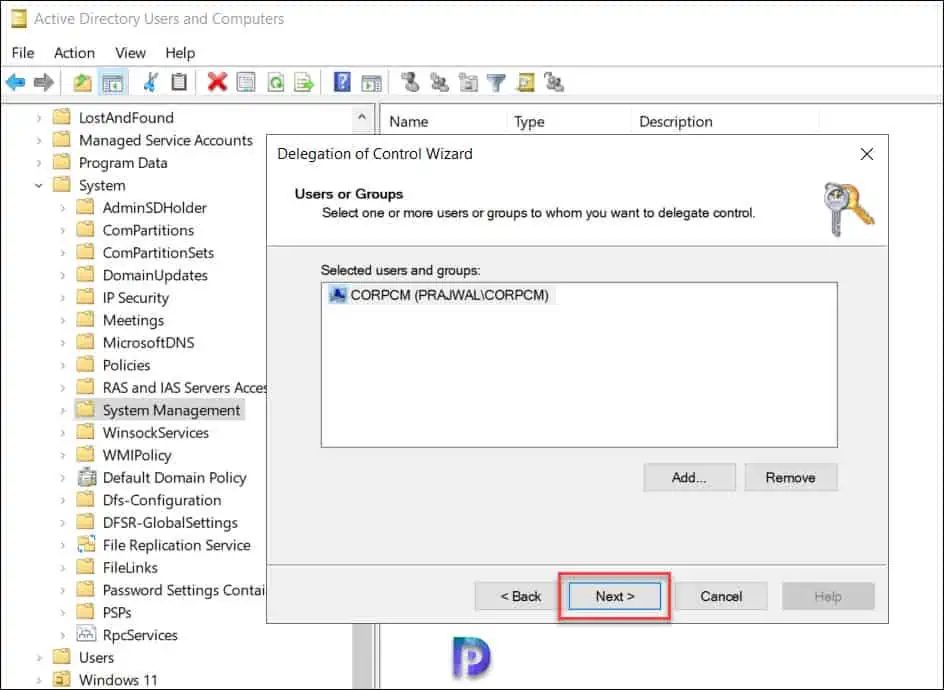Open the View menu
Image resolution: width=944 pixels, height=690 pixels.
(x=130, y=53)
